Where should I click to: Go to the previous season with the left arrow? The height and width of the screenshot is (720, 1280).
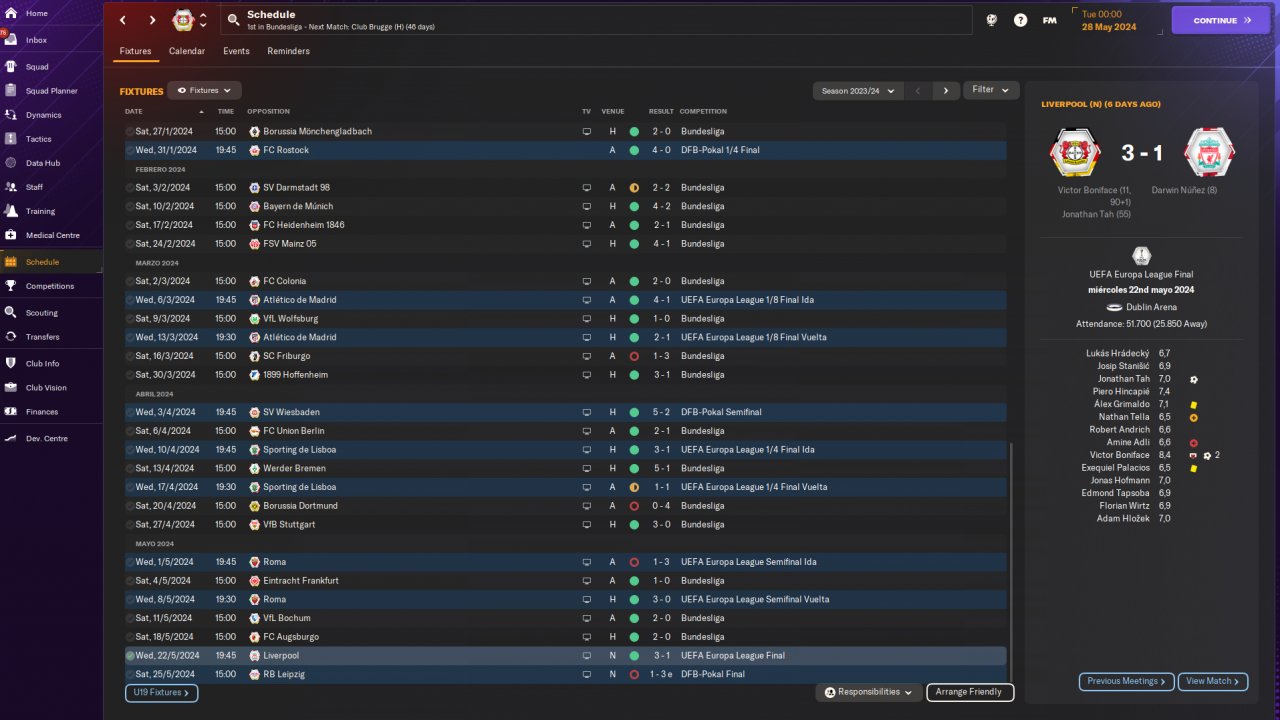pos(918,91)
